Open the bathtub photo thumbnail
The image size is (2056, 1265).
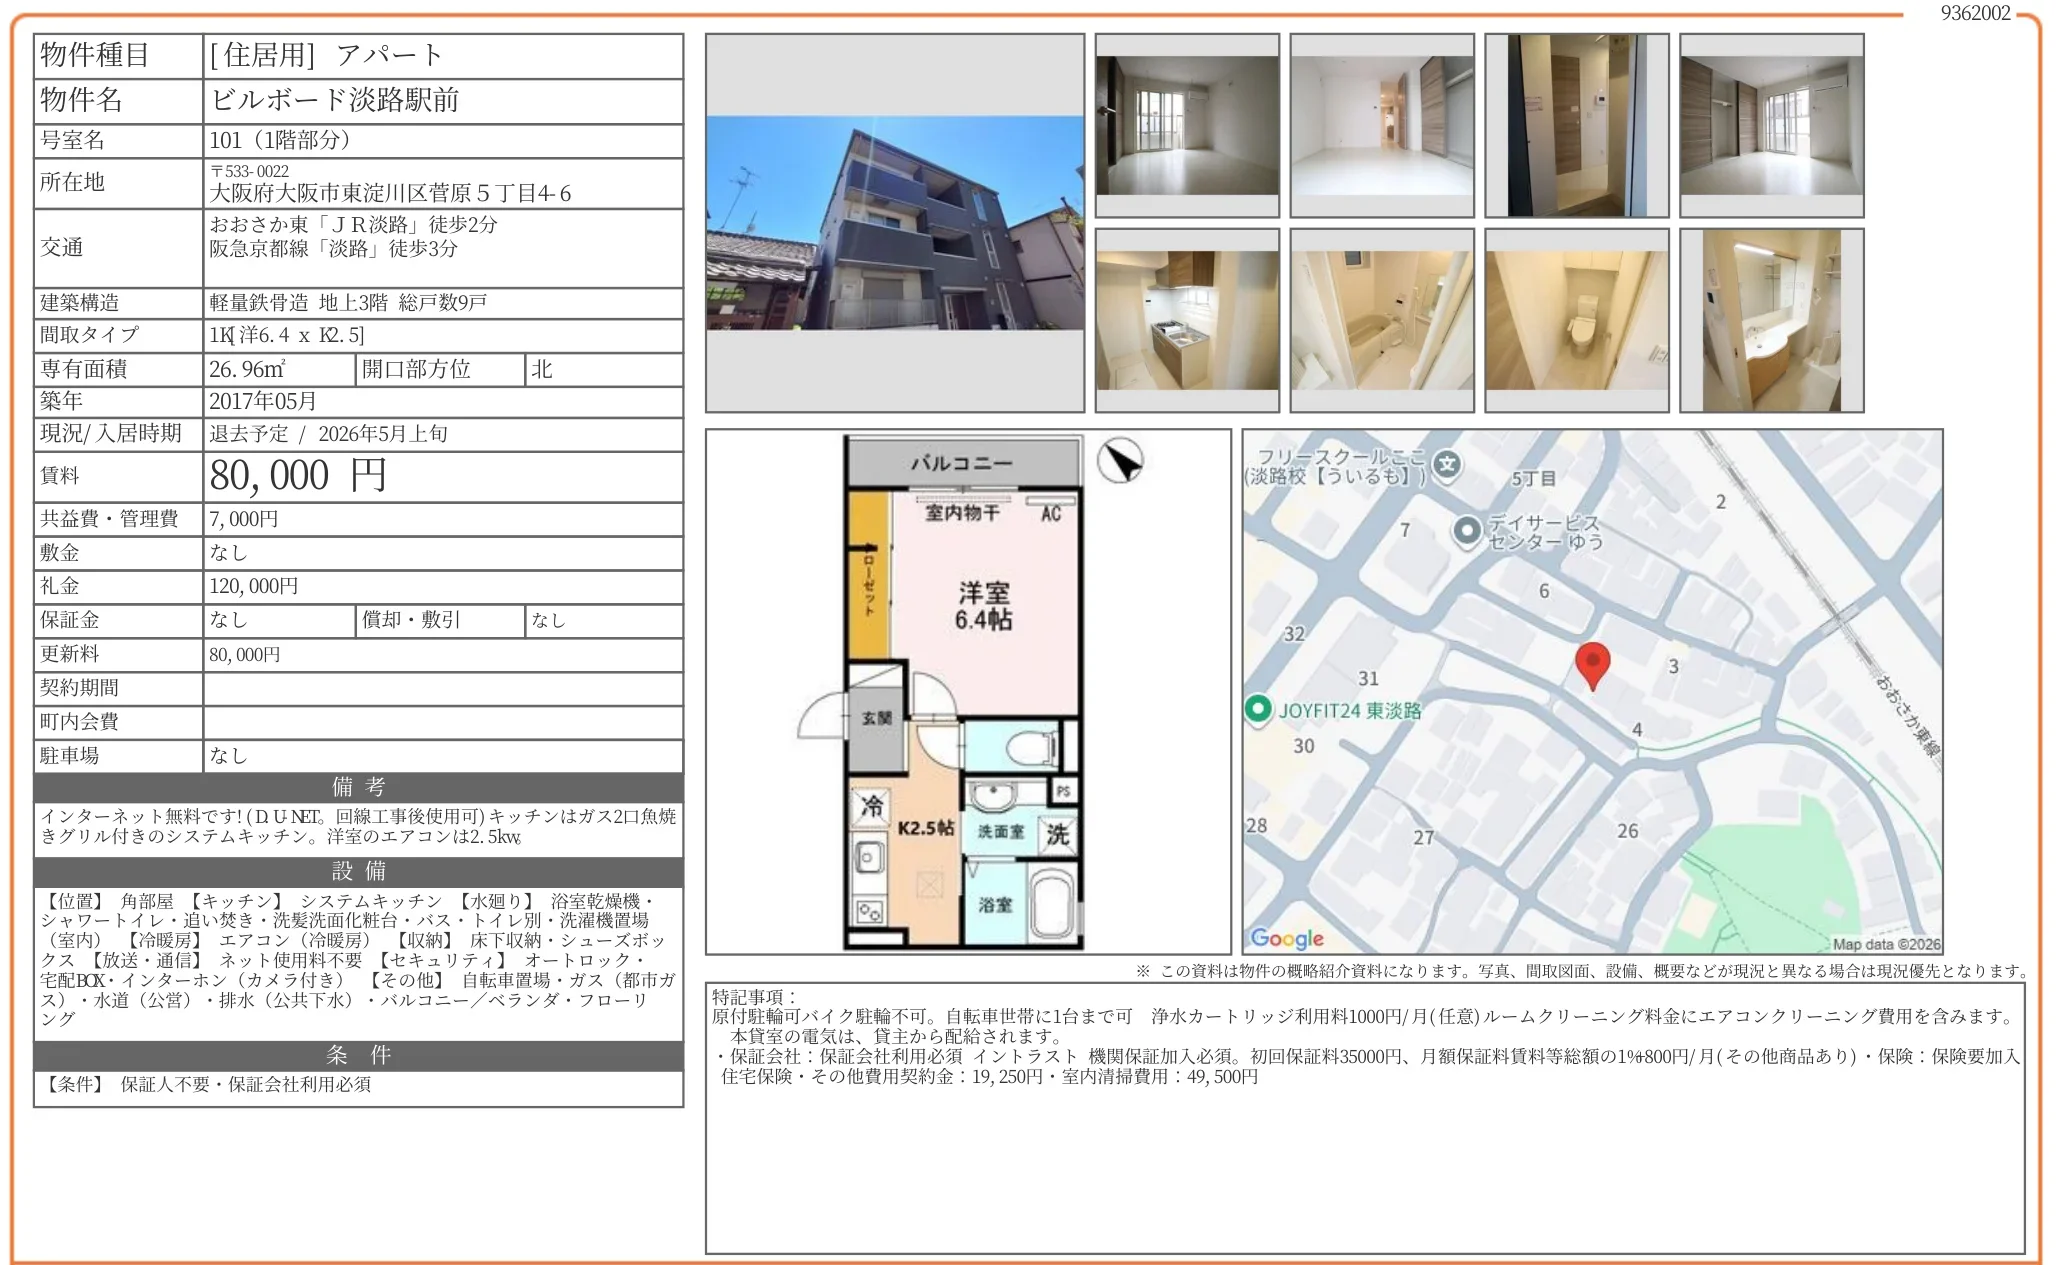(1381, 320)
